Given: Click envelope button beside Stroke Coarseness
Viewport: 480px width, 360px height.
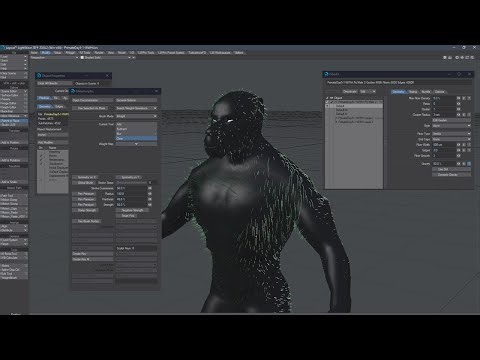Looking at the screenshot, I should pyautogui.click(x=150, y=188).
